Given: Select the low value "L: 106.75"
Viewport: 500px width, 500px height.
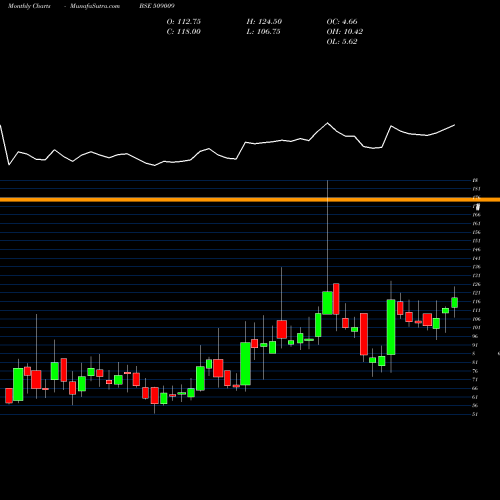Looking at the screenshot, I should pyautogui.click(x=263, y=32).
